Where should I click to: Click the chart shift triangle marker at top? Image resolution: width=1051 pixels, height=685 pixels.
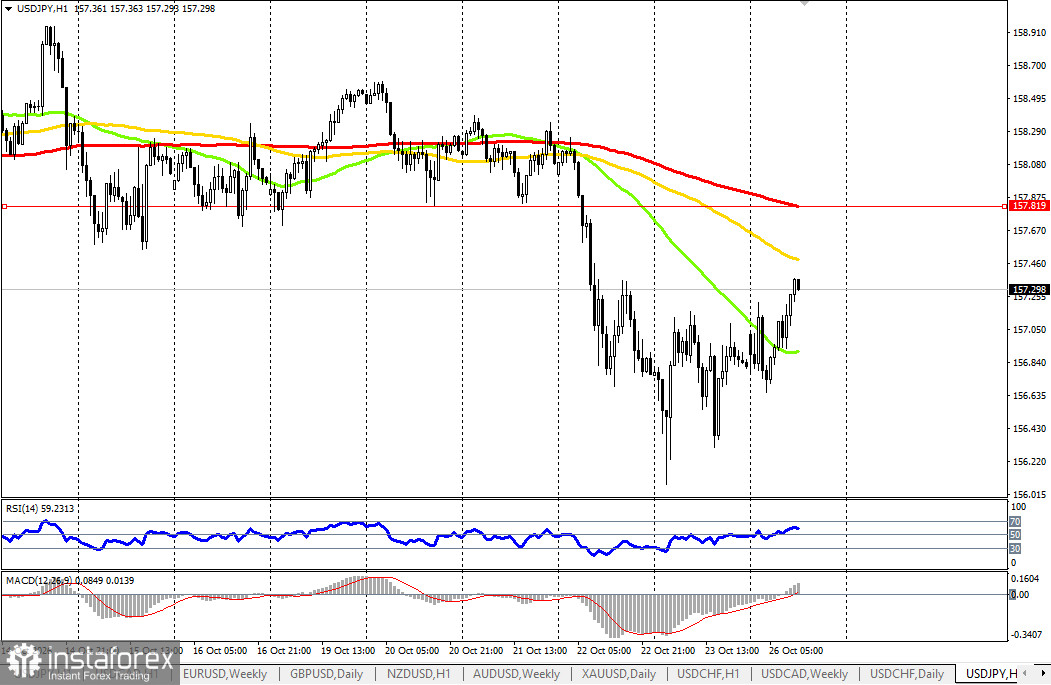point(804,3)
